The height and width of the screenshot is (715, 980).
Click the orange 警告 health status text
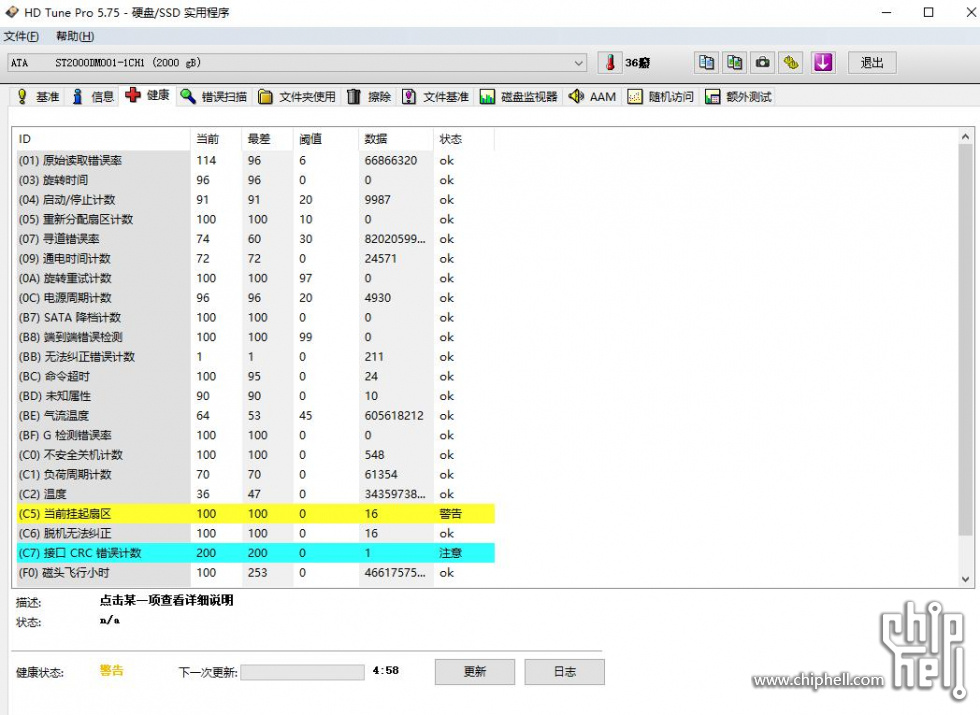[x=112, y=671]
